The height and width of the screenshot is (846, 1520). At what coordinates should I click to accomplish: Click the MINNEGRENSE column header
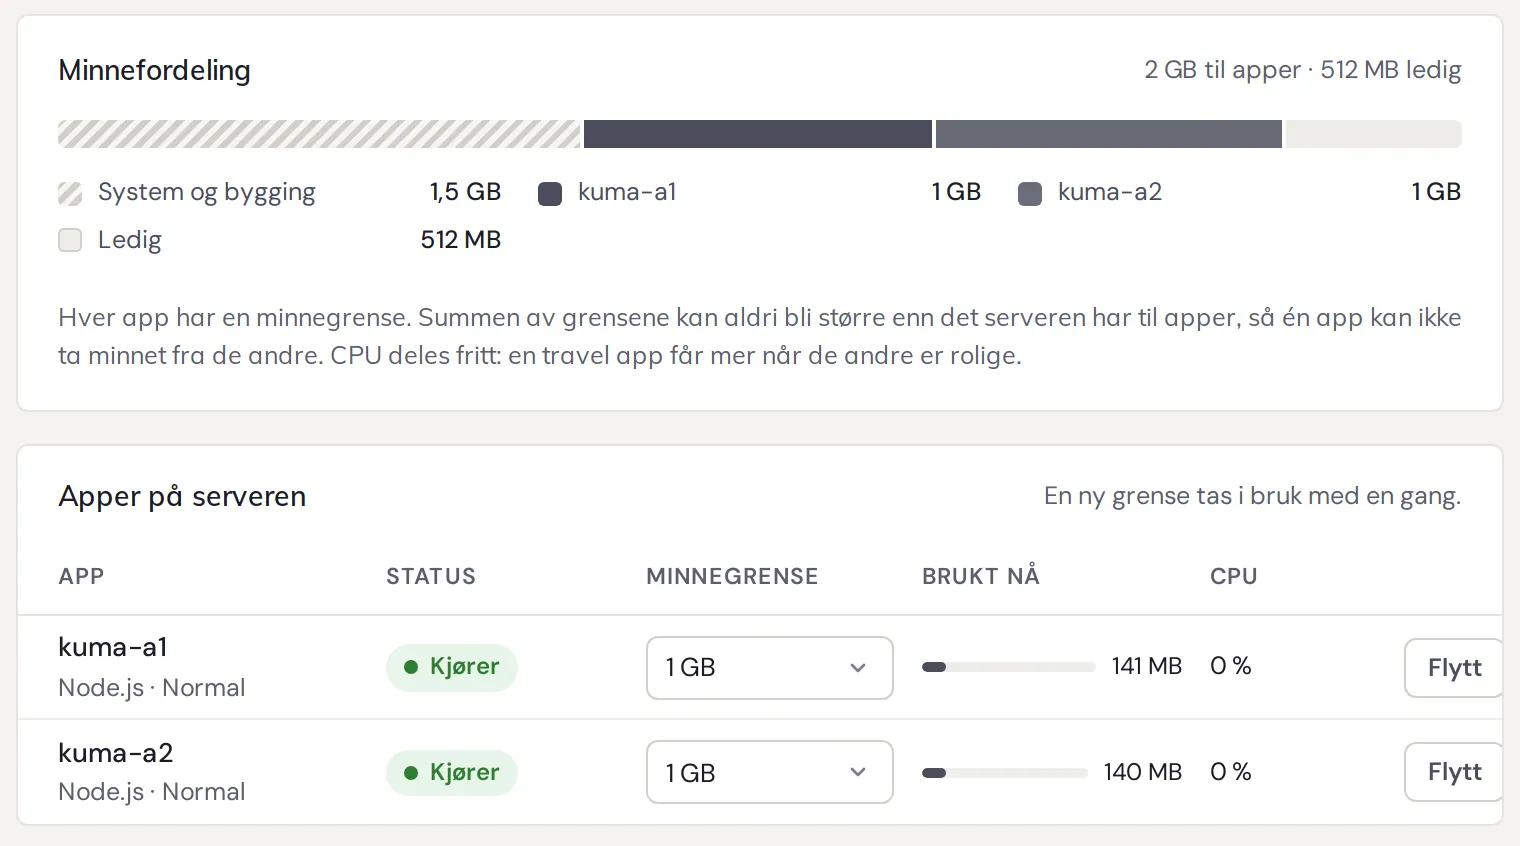click(x=732, y=576)
